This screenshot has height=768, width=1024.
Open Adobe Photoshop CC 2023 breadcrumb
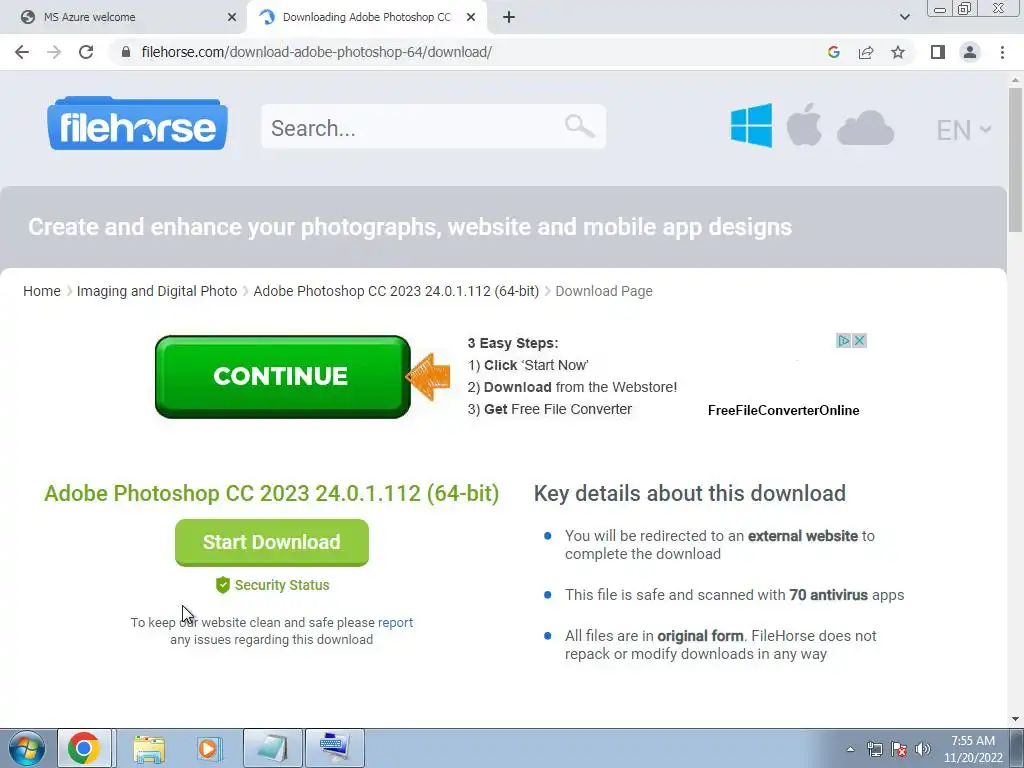[396, 291]
